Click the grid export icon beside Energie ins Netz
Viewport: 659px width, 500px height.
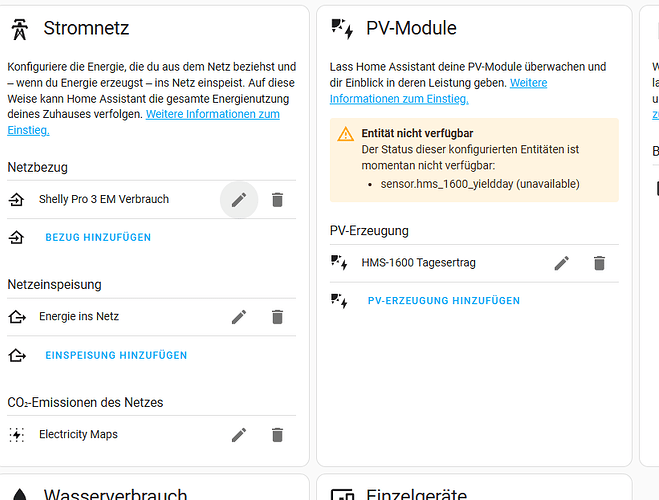click(17, 317)
